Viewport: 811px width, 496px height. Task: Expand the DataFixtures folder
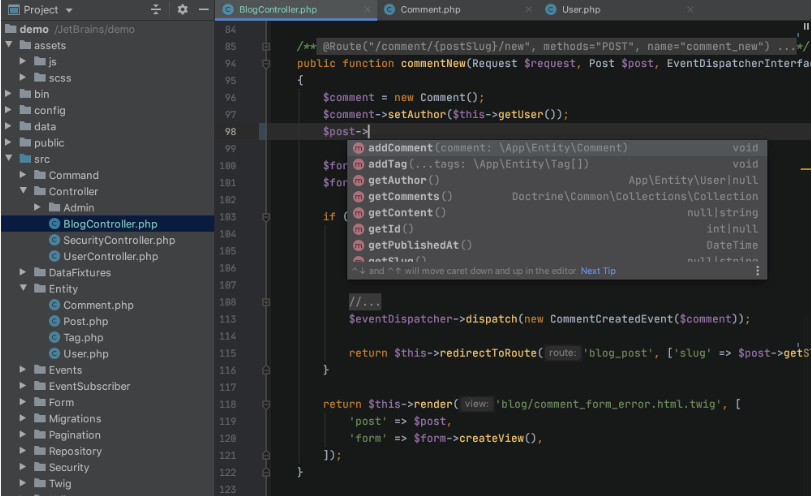[x=23, y=272]
